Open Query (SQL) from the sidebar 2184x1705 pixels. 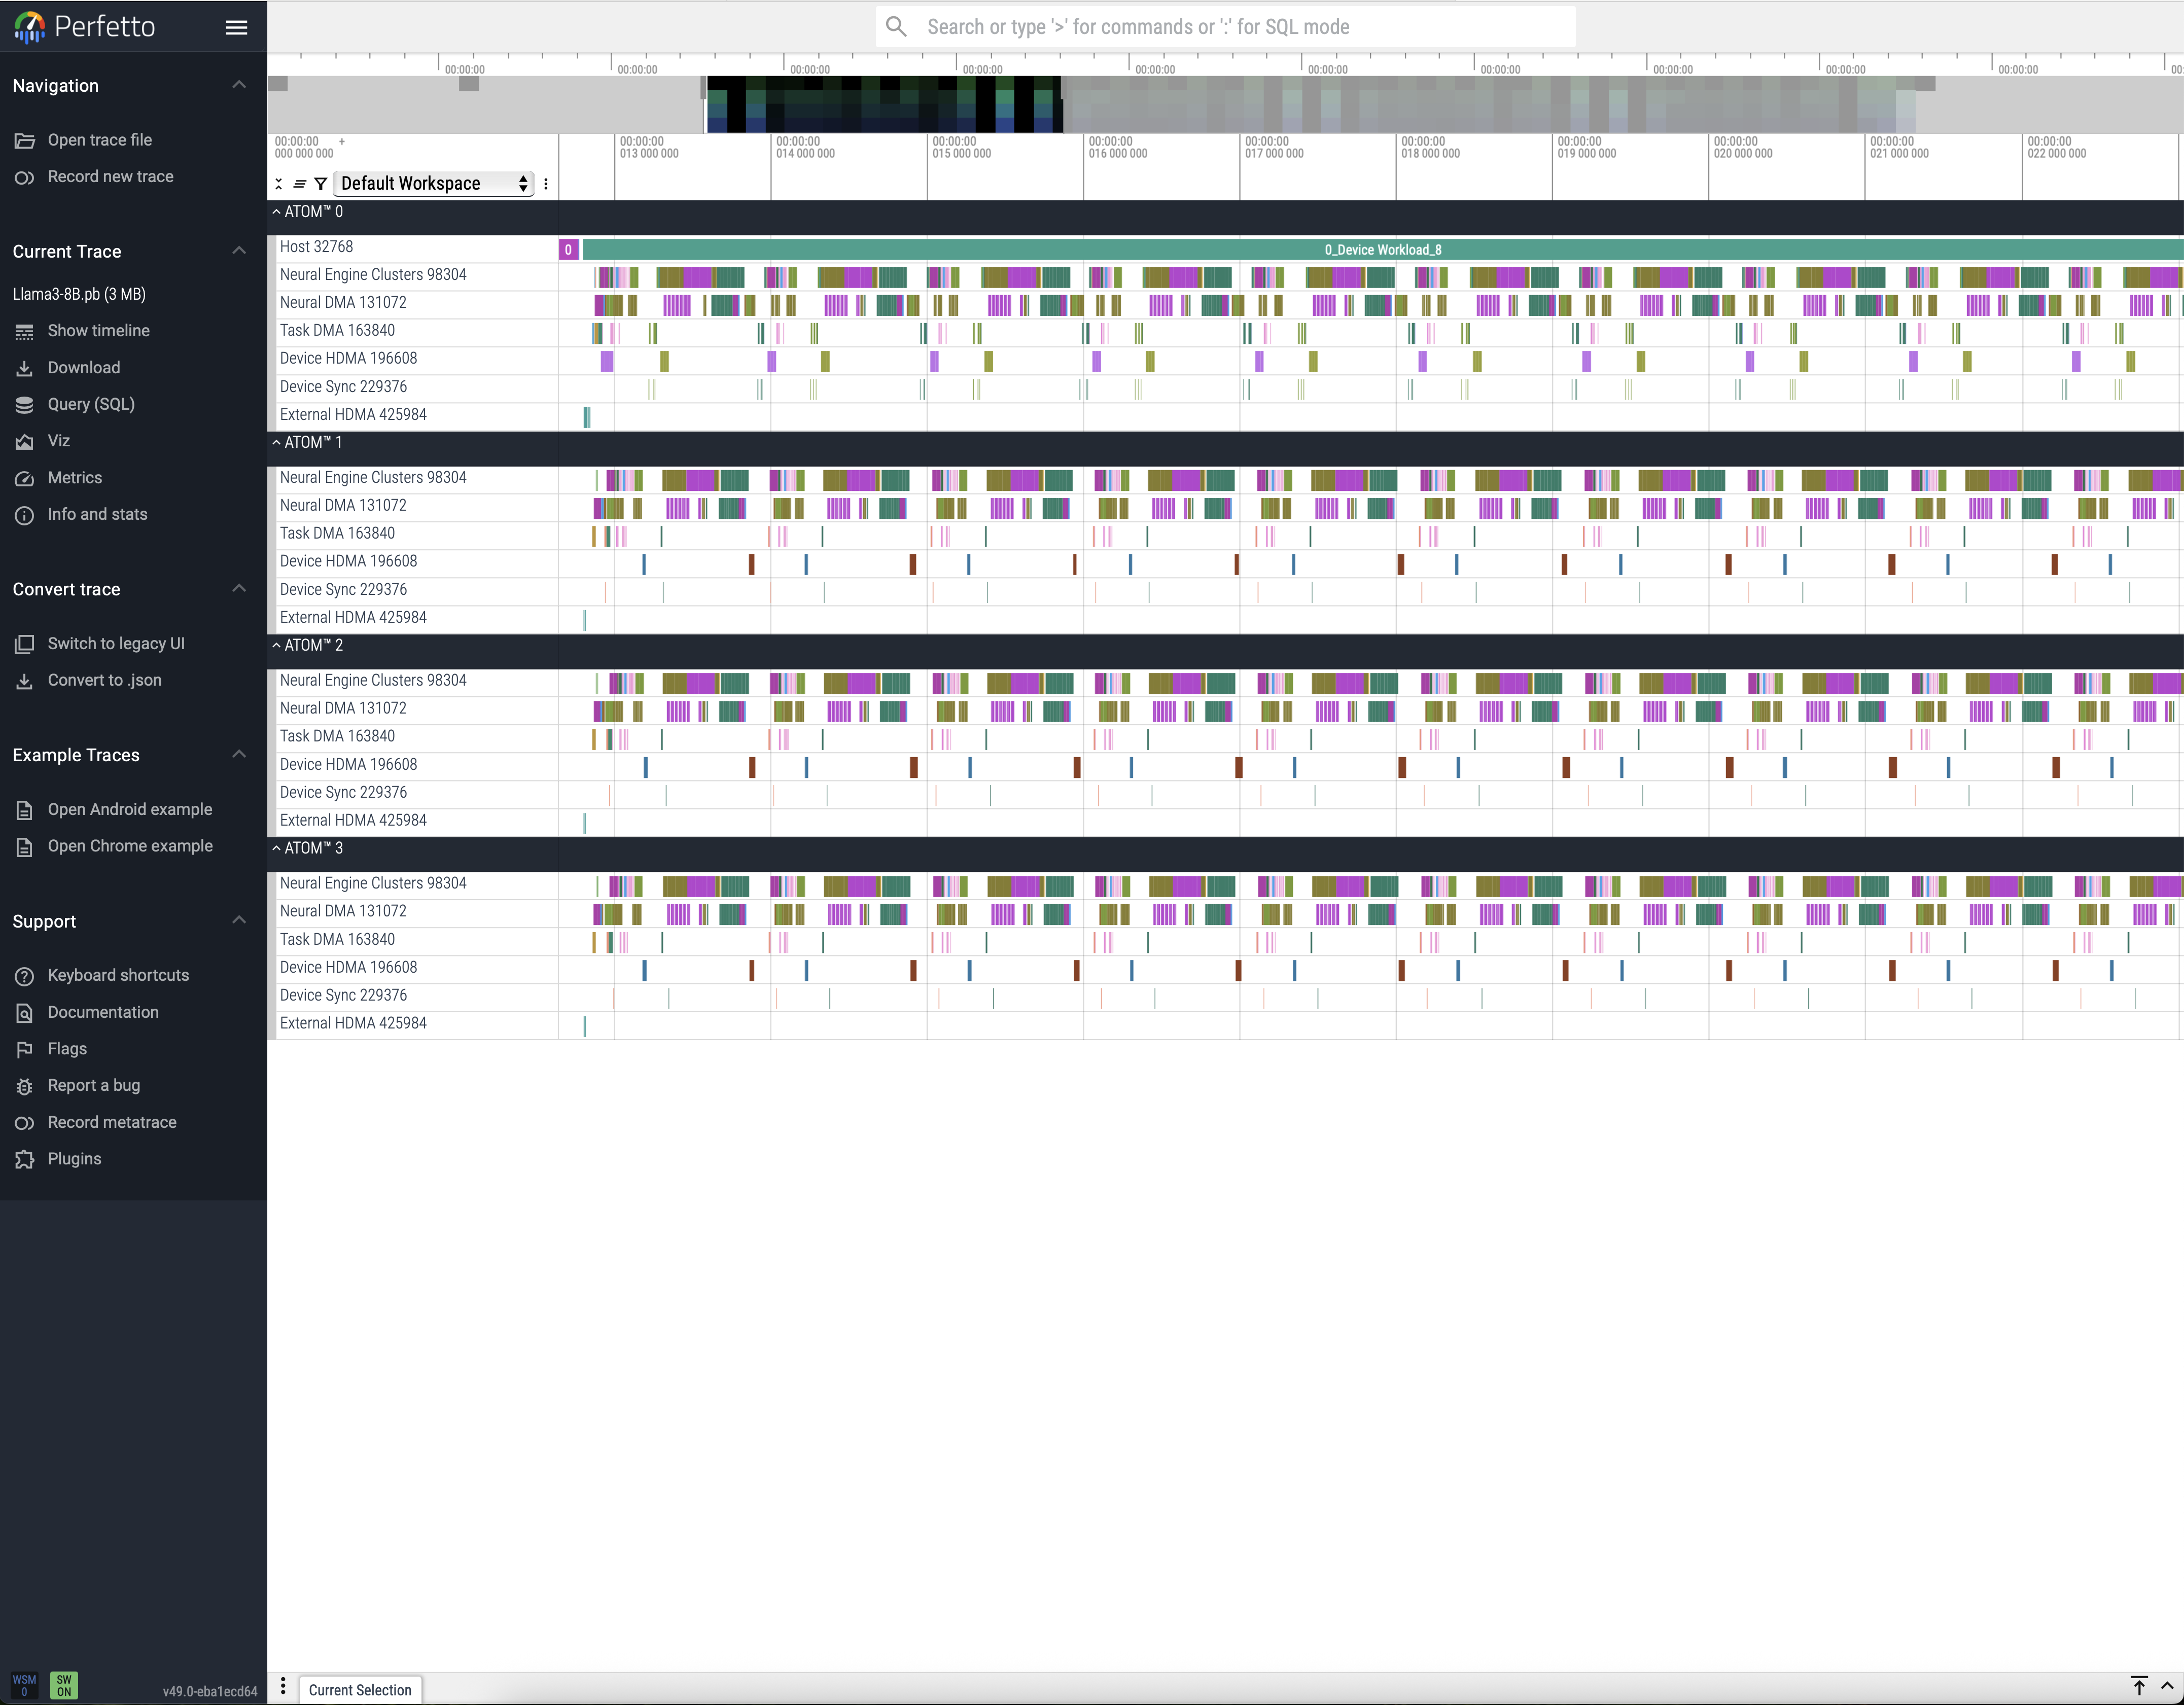[x=90, y=404]
